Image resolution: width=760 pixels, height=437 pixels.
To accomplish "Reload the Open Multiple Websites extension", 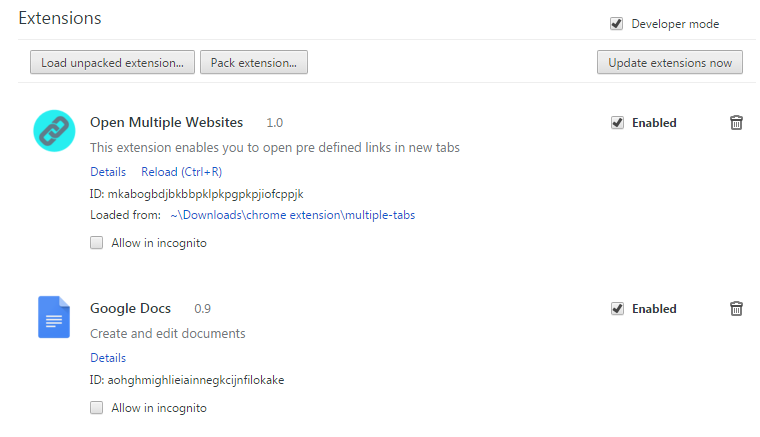I will click(181, 172).
